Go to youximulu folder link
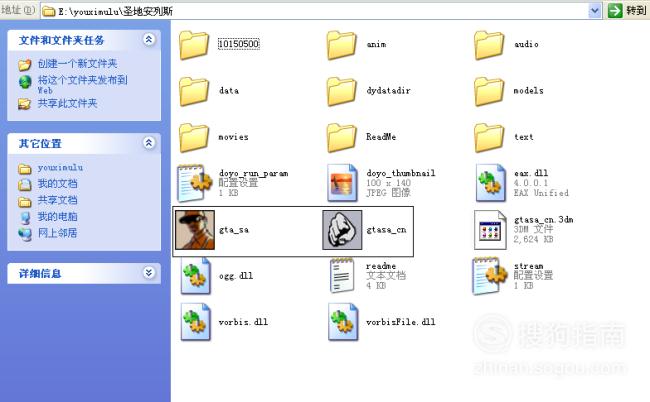The image size is (650, 402). 61,168
